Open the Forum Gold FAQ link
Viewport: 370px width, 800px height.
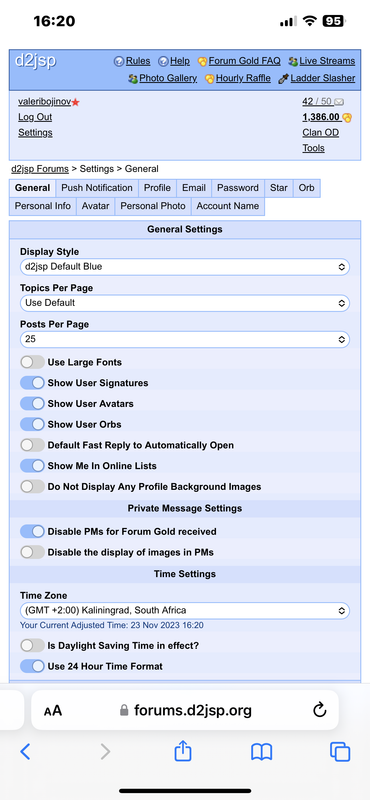point(244,61)
